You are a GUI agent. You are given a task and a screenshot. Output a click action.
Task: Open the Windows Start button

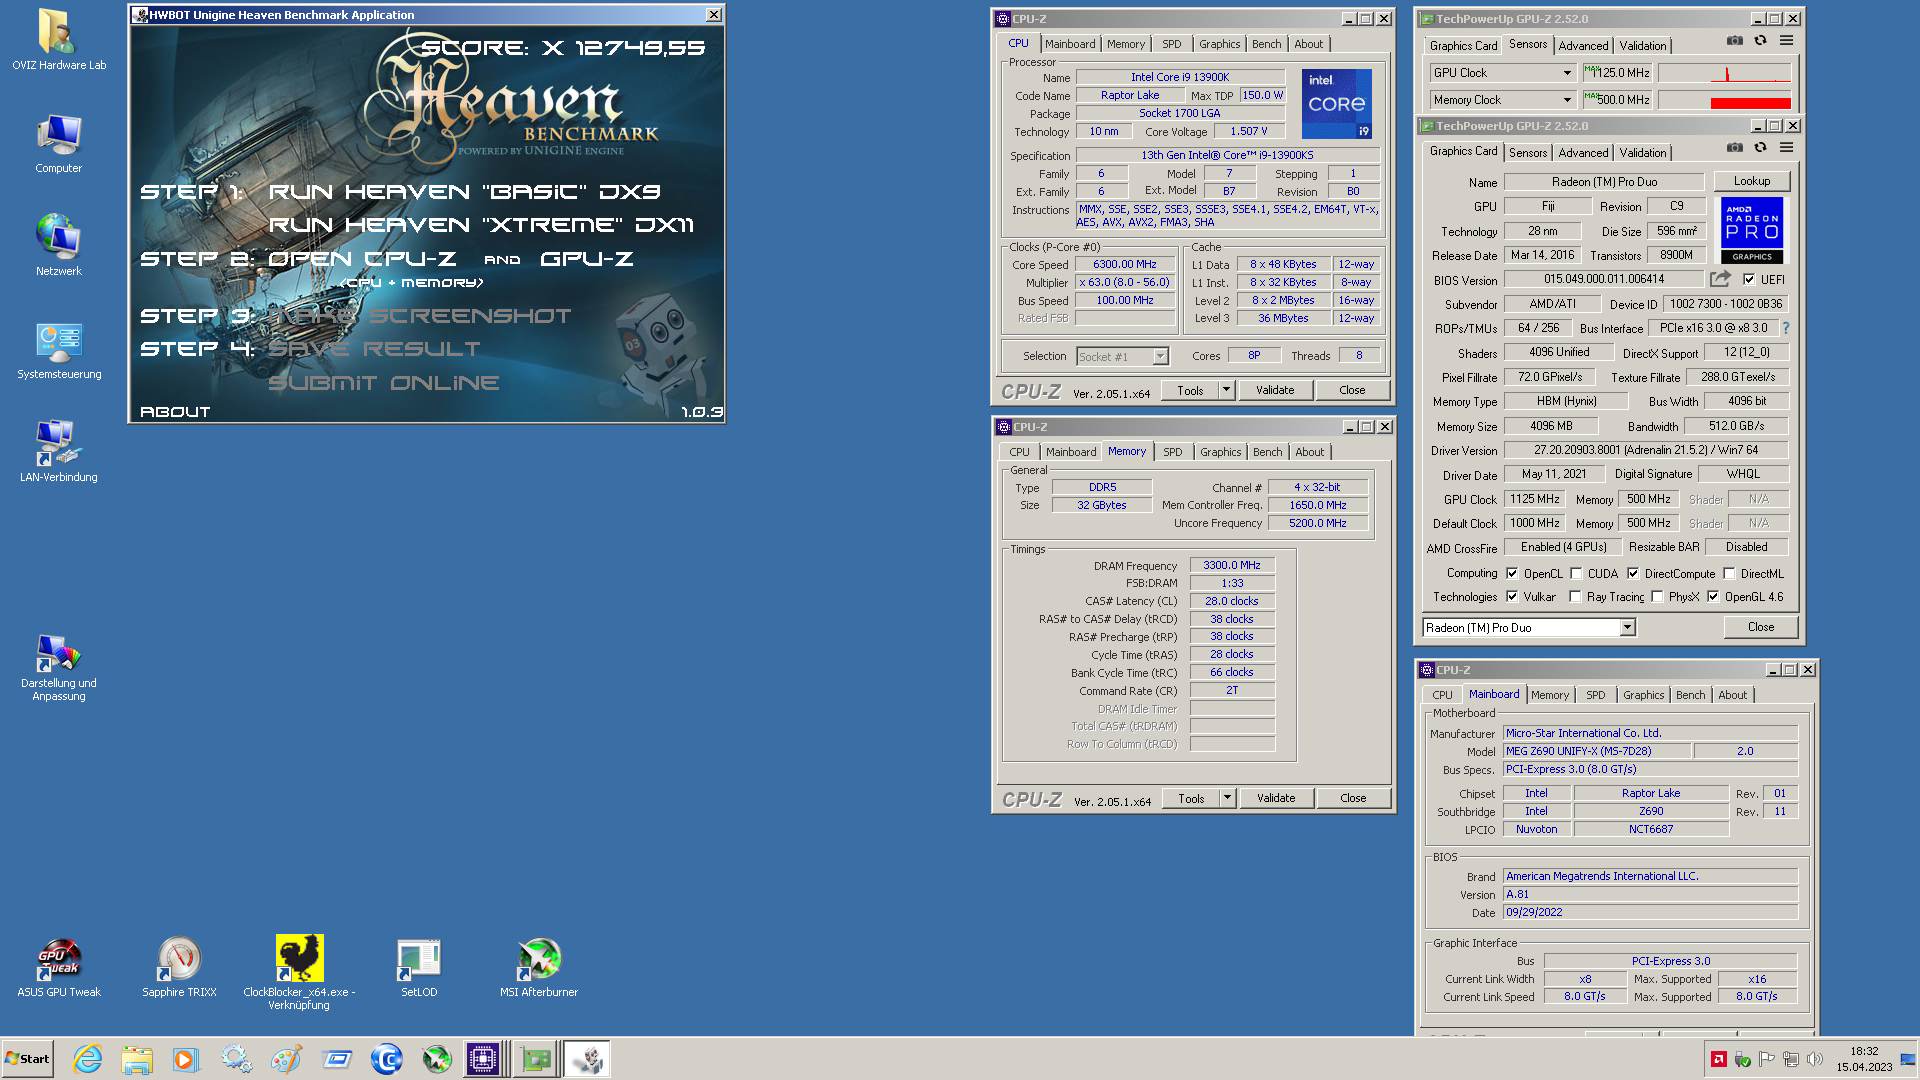[27, 1059]
